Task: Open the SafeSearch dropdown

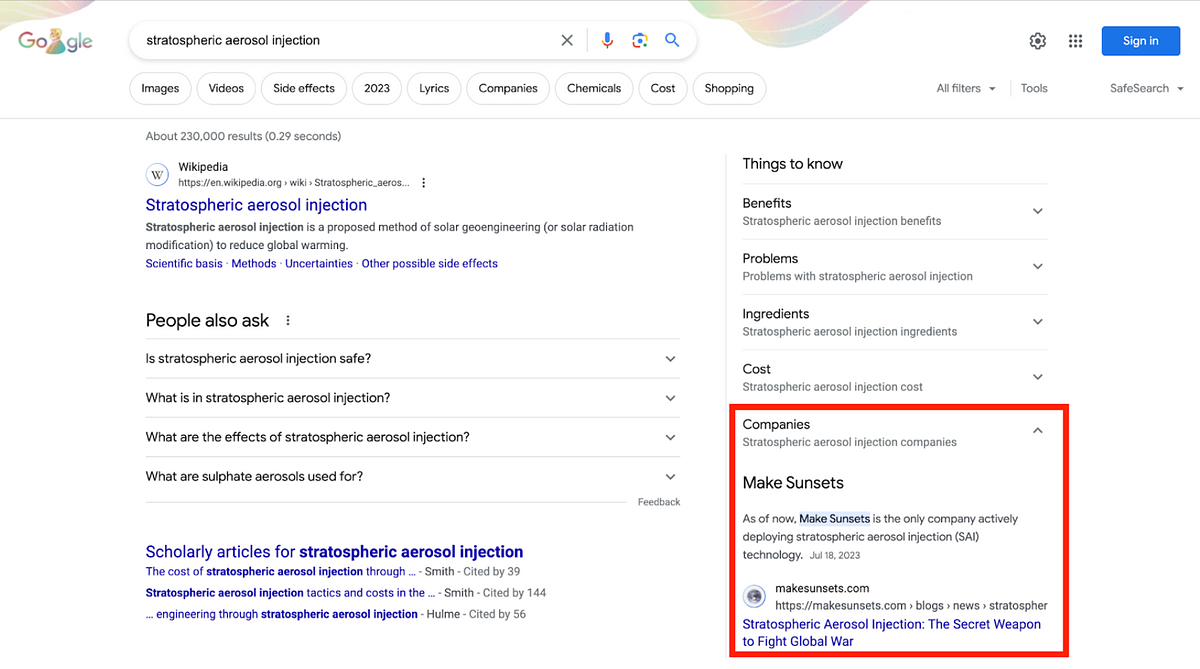Action: point(1146,88)
